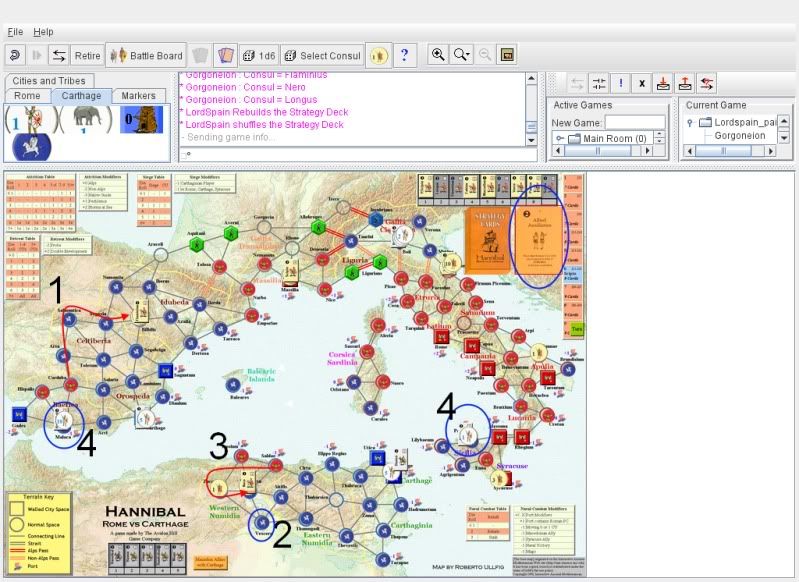The height and width of the screenshot is (582, 799).
Task: Click the New Game name field
Action: click(x=635, y=122)
